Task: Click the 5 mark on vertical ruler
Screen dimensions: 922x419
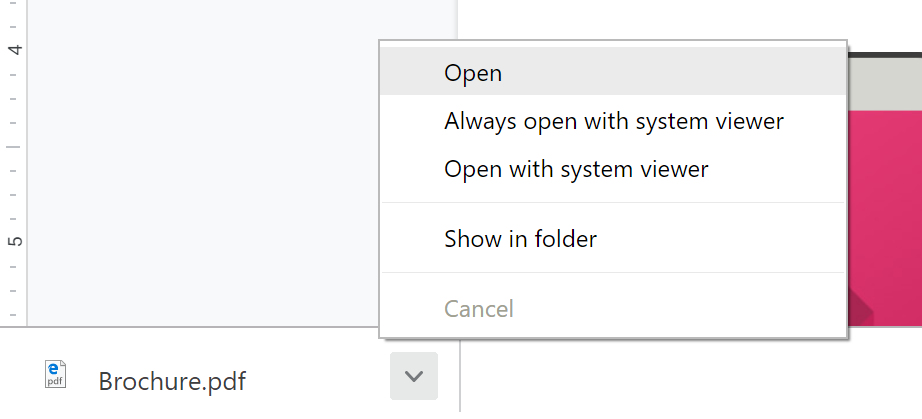Action: [14, 241]
